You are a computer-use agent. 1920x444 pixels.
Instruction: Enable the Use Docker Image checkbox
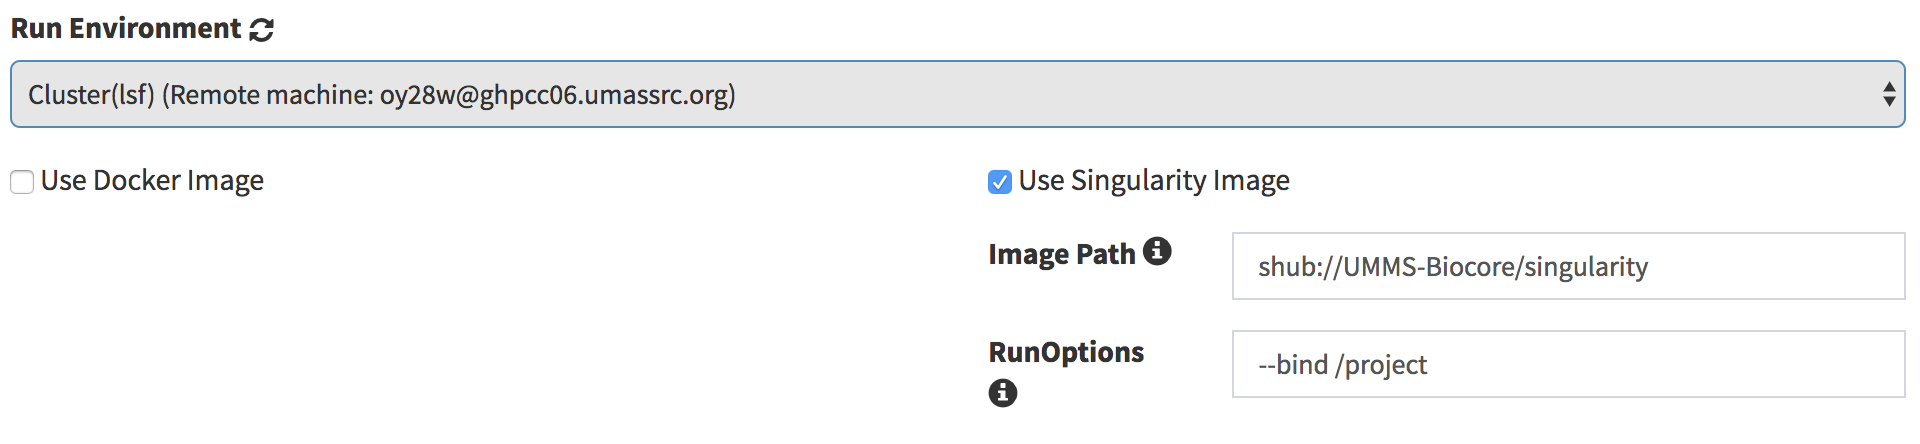pos(22,182)
